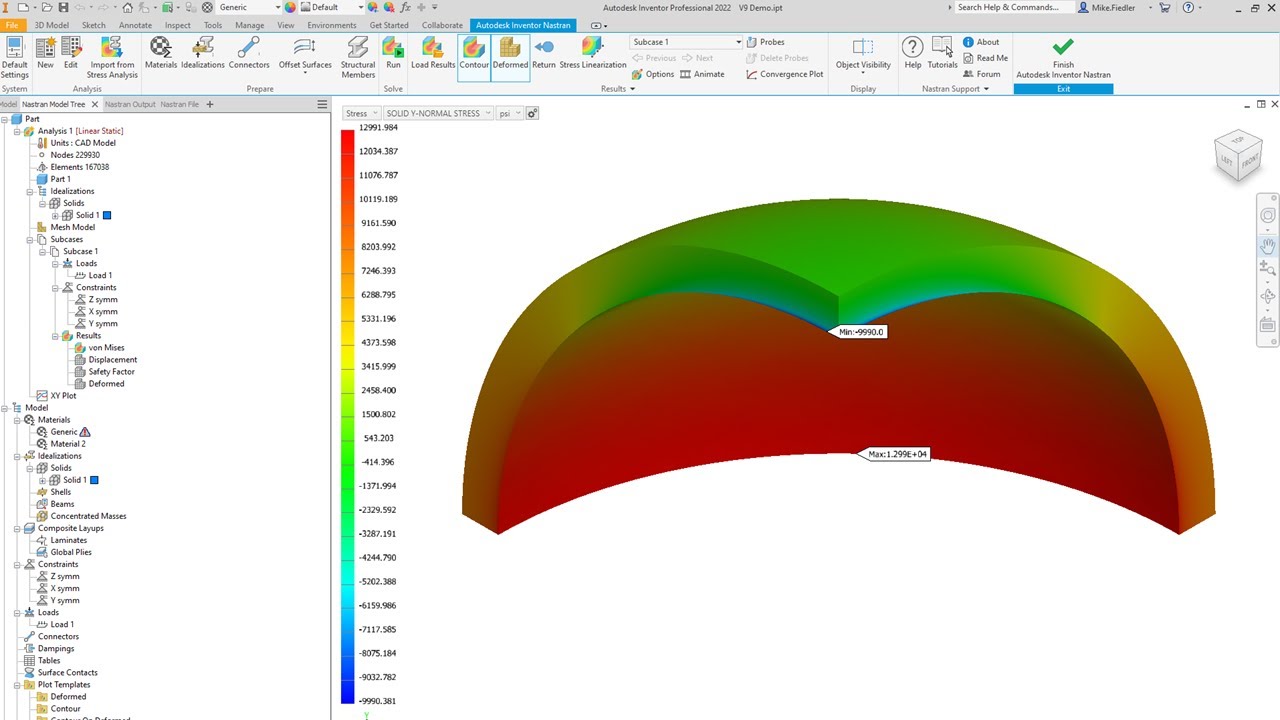Open the Stress result type dropdown

361,113
